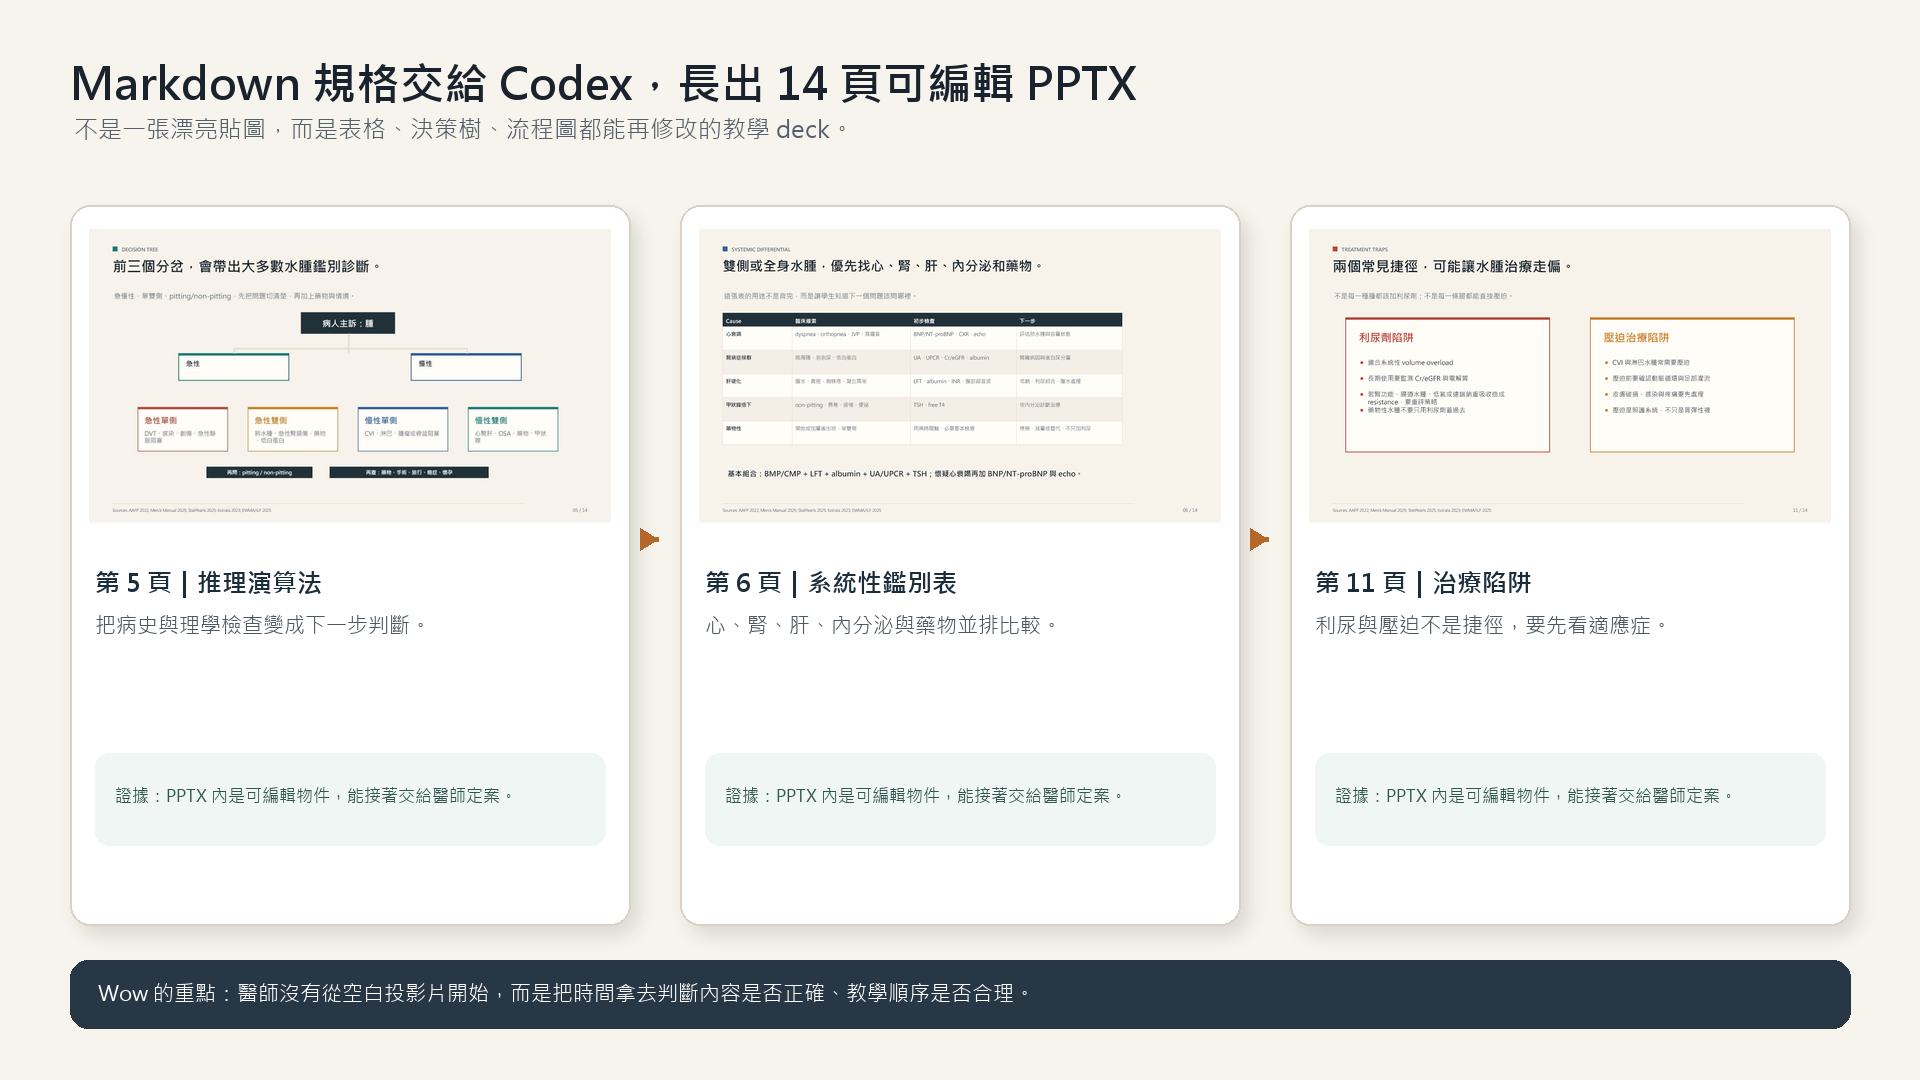Viewport: 1920px width, 1080px height.
Task: Open the page 11 treatment traps slide thumbnail
Action: [1570, 375]
